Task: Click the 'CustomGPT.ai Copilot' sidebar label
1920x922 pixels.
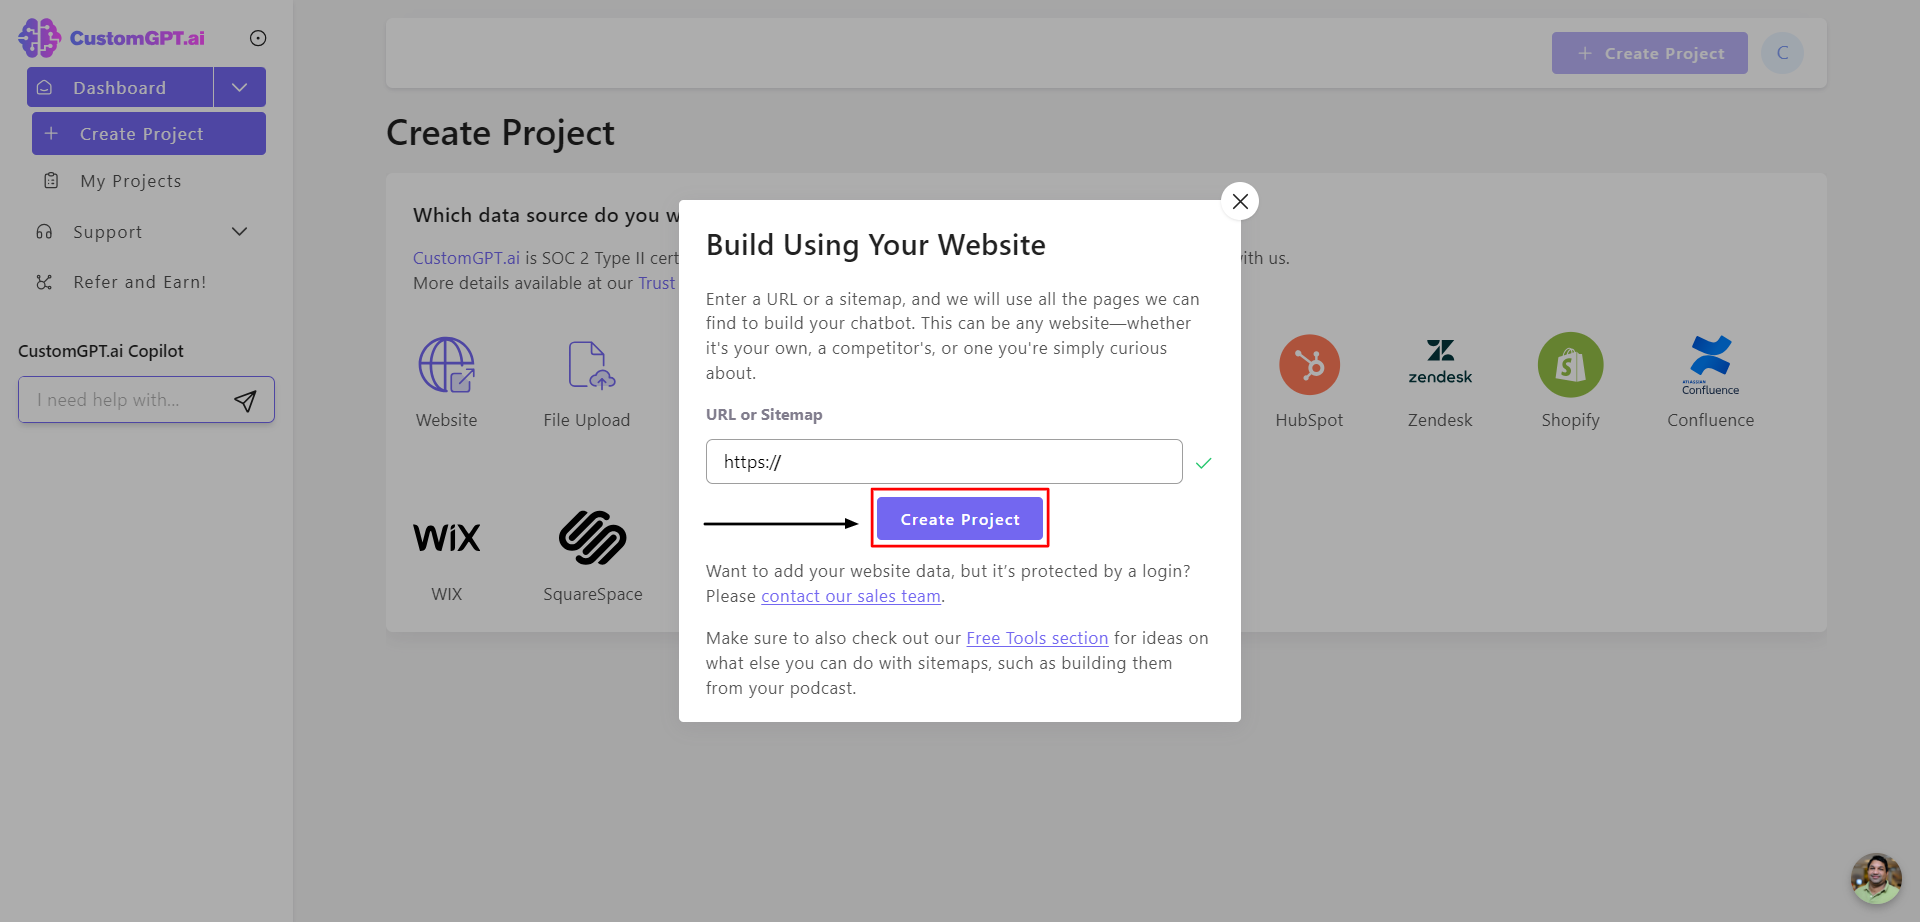Action: tap(101, 351)
